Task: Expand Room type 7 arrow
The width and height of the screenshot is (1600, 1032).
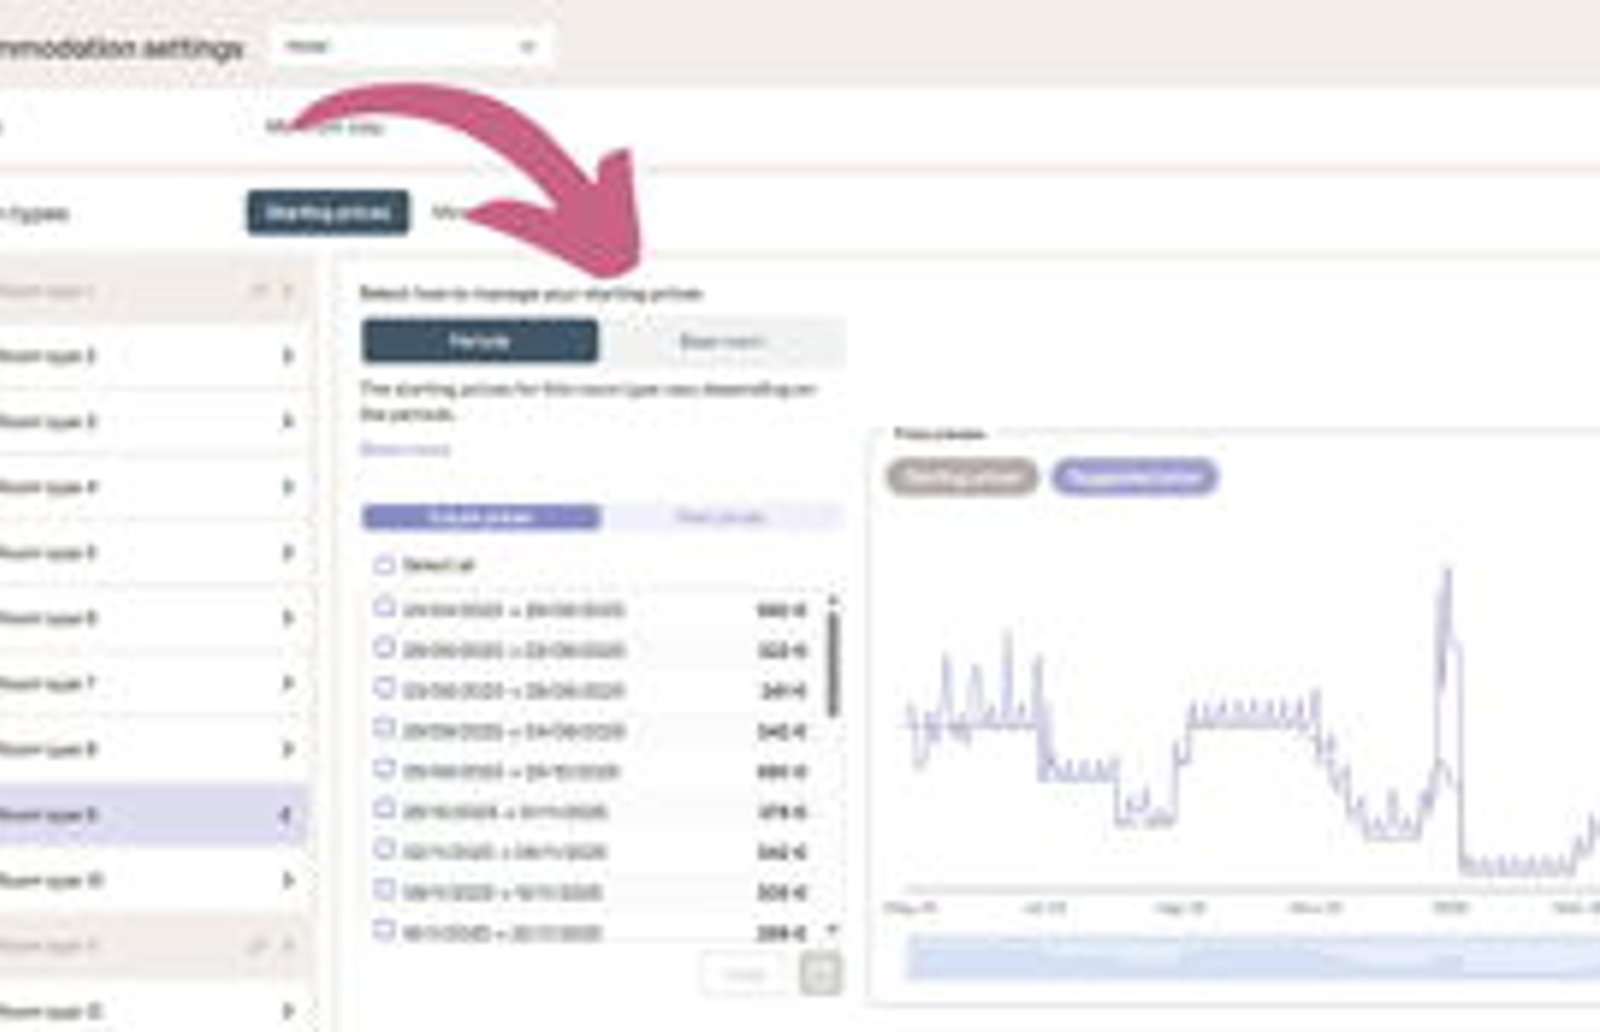Action: [288, 684]
